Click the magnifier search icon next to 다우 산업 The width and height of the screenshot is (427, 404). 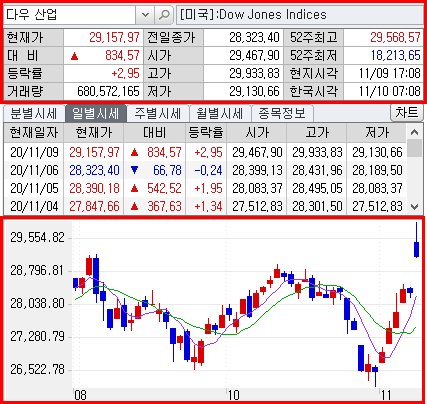[x=164, y=15]
